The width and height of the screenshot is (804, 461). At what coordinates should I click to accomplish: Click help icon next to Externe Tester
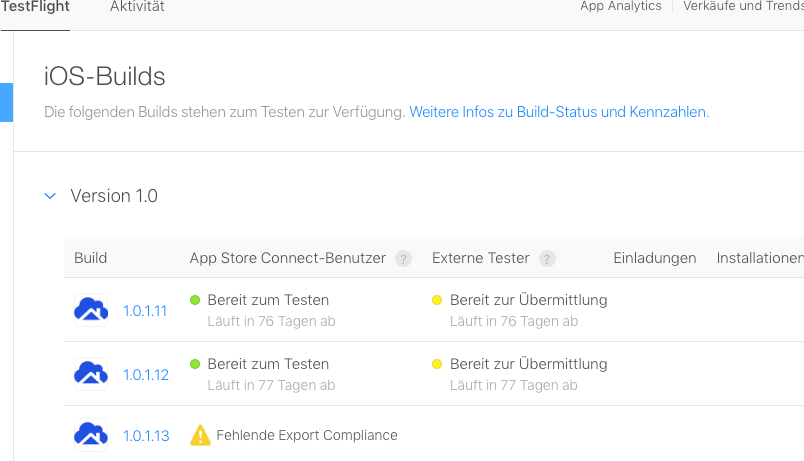pyautogui.click(x=547, y=259)
